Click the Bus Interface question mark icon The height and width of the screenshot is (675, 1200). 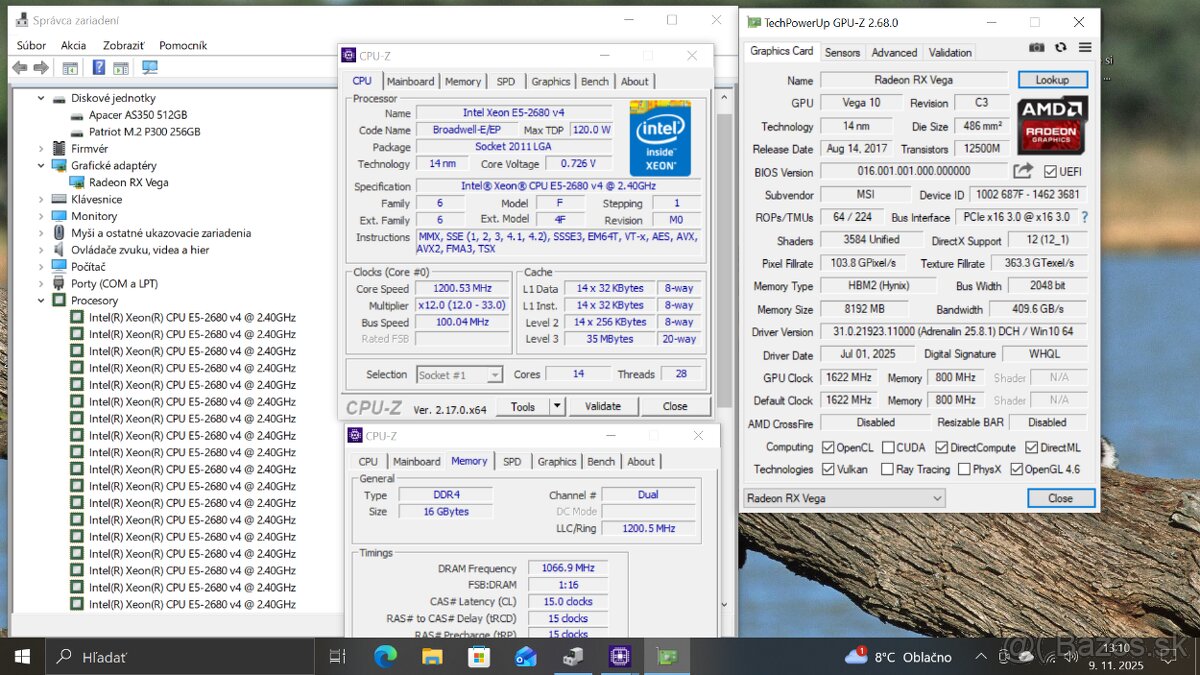(1084, 217)
